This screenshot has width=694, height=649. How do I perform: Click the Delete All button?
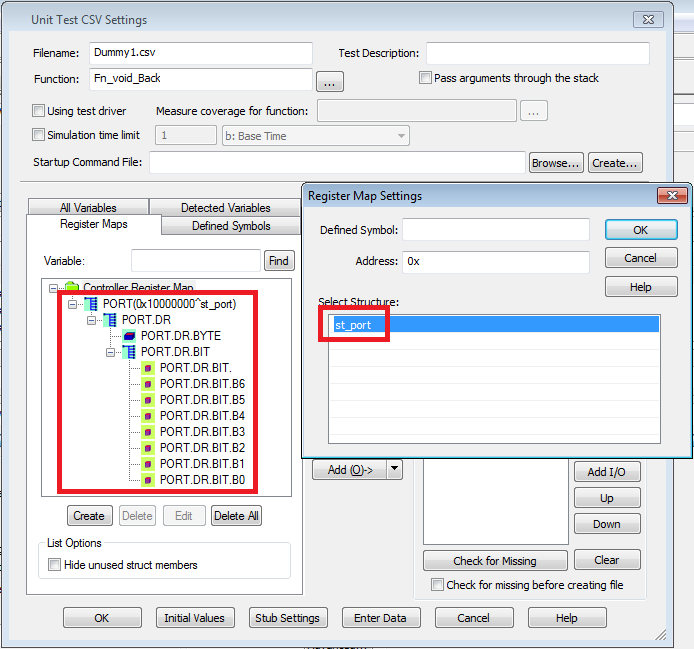[x=236, y=516]
